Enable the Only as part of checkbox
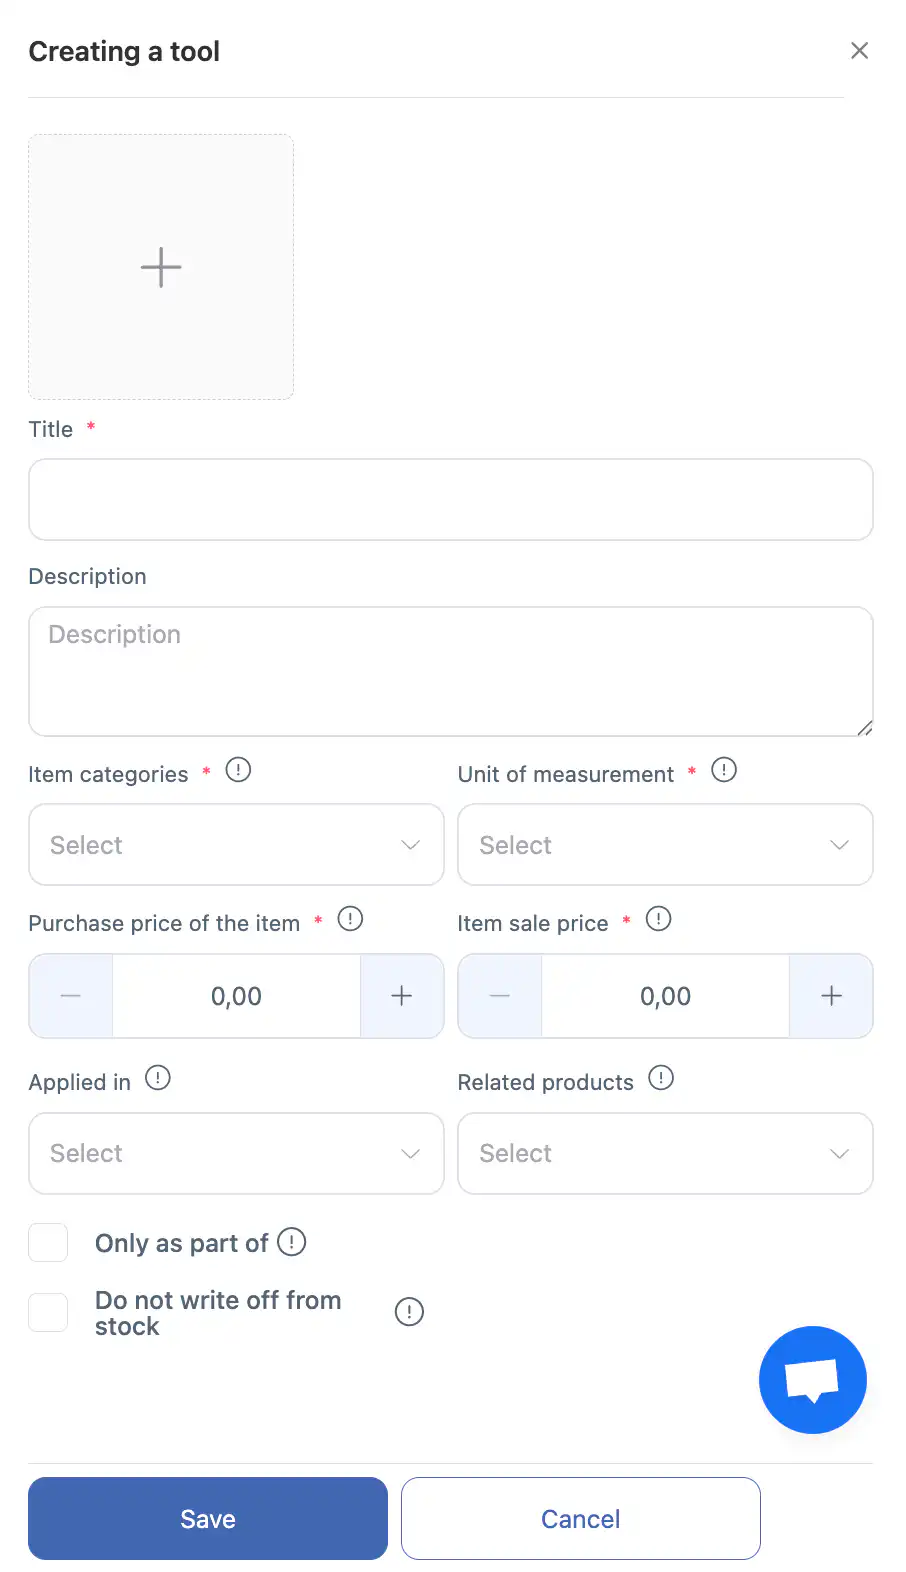This screenshot has width=906, height=1572. tap(48, 1243)
